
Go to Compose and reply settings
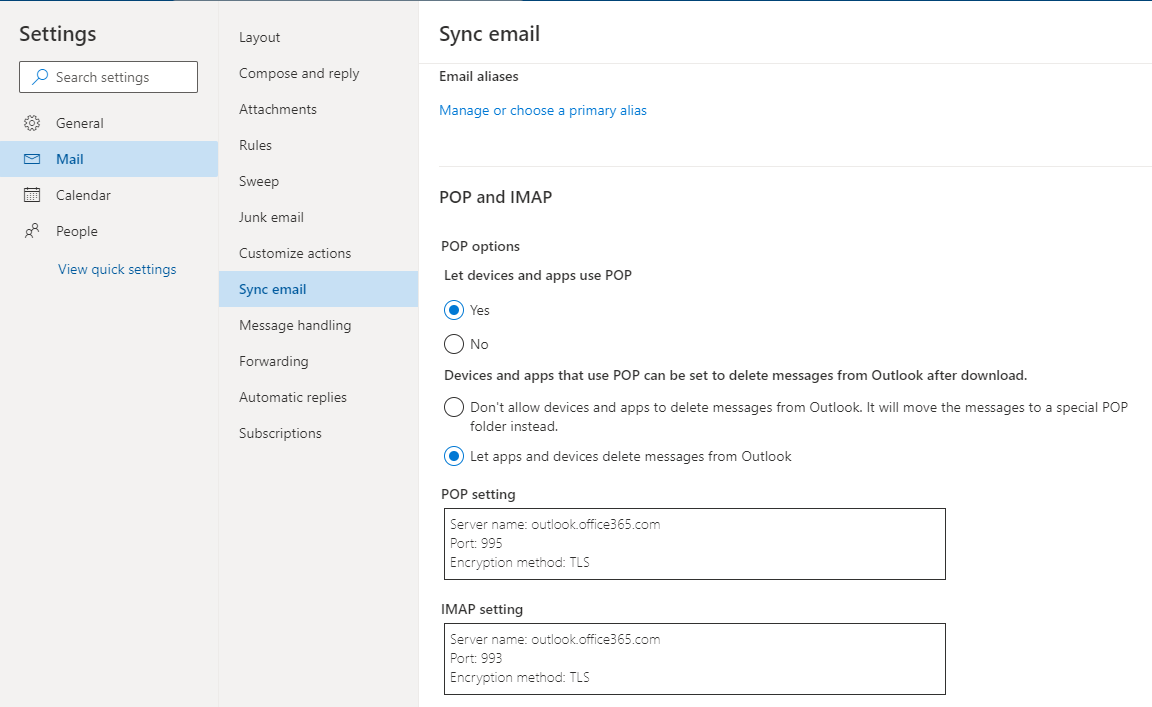pos(299,73)
